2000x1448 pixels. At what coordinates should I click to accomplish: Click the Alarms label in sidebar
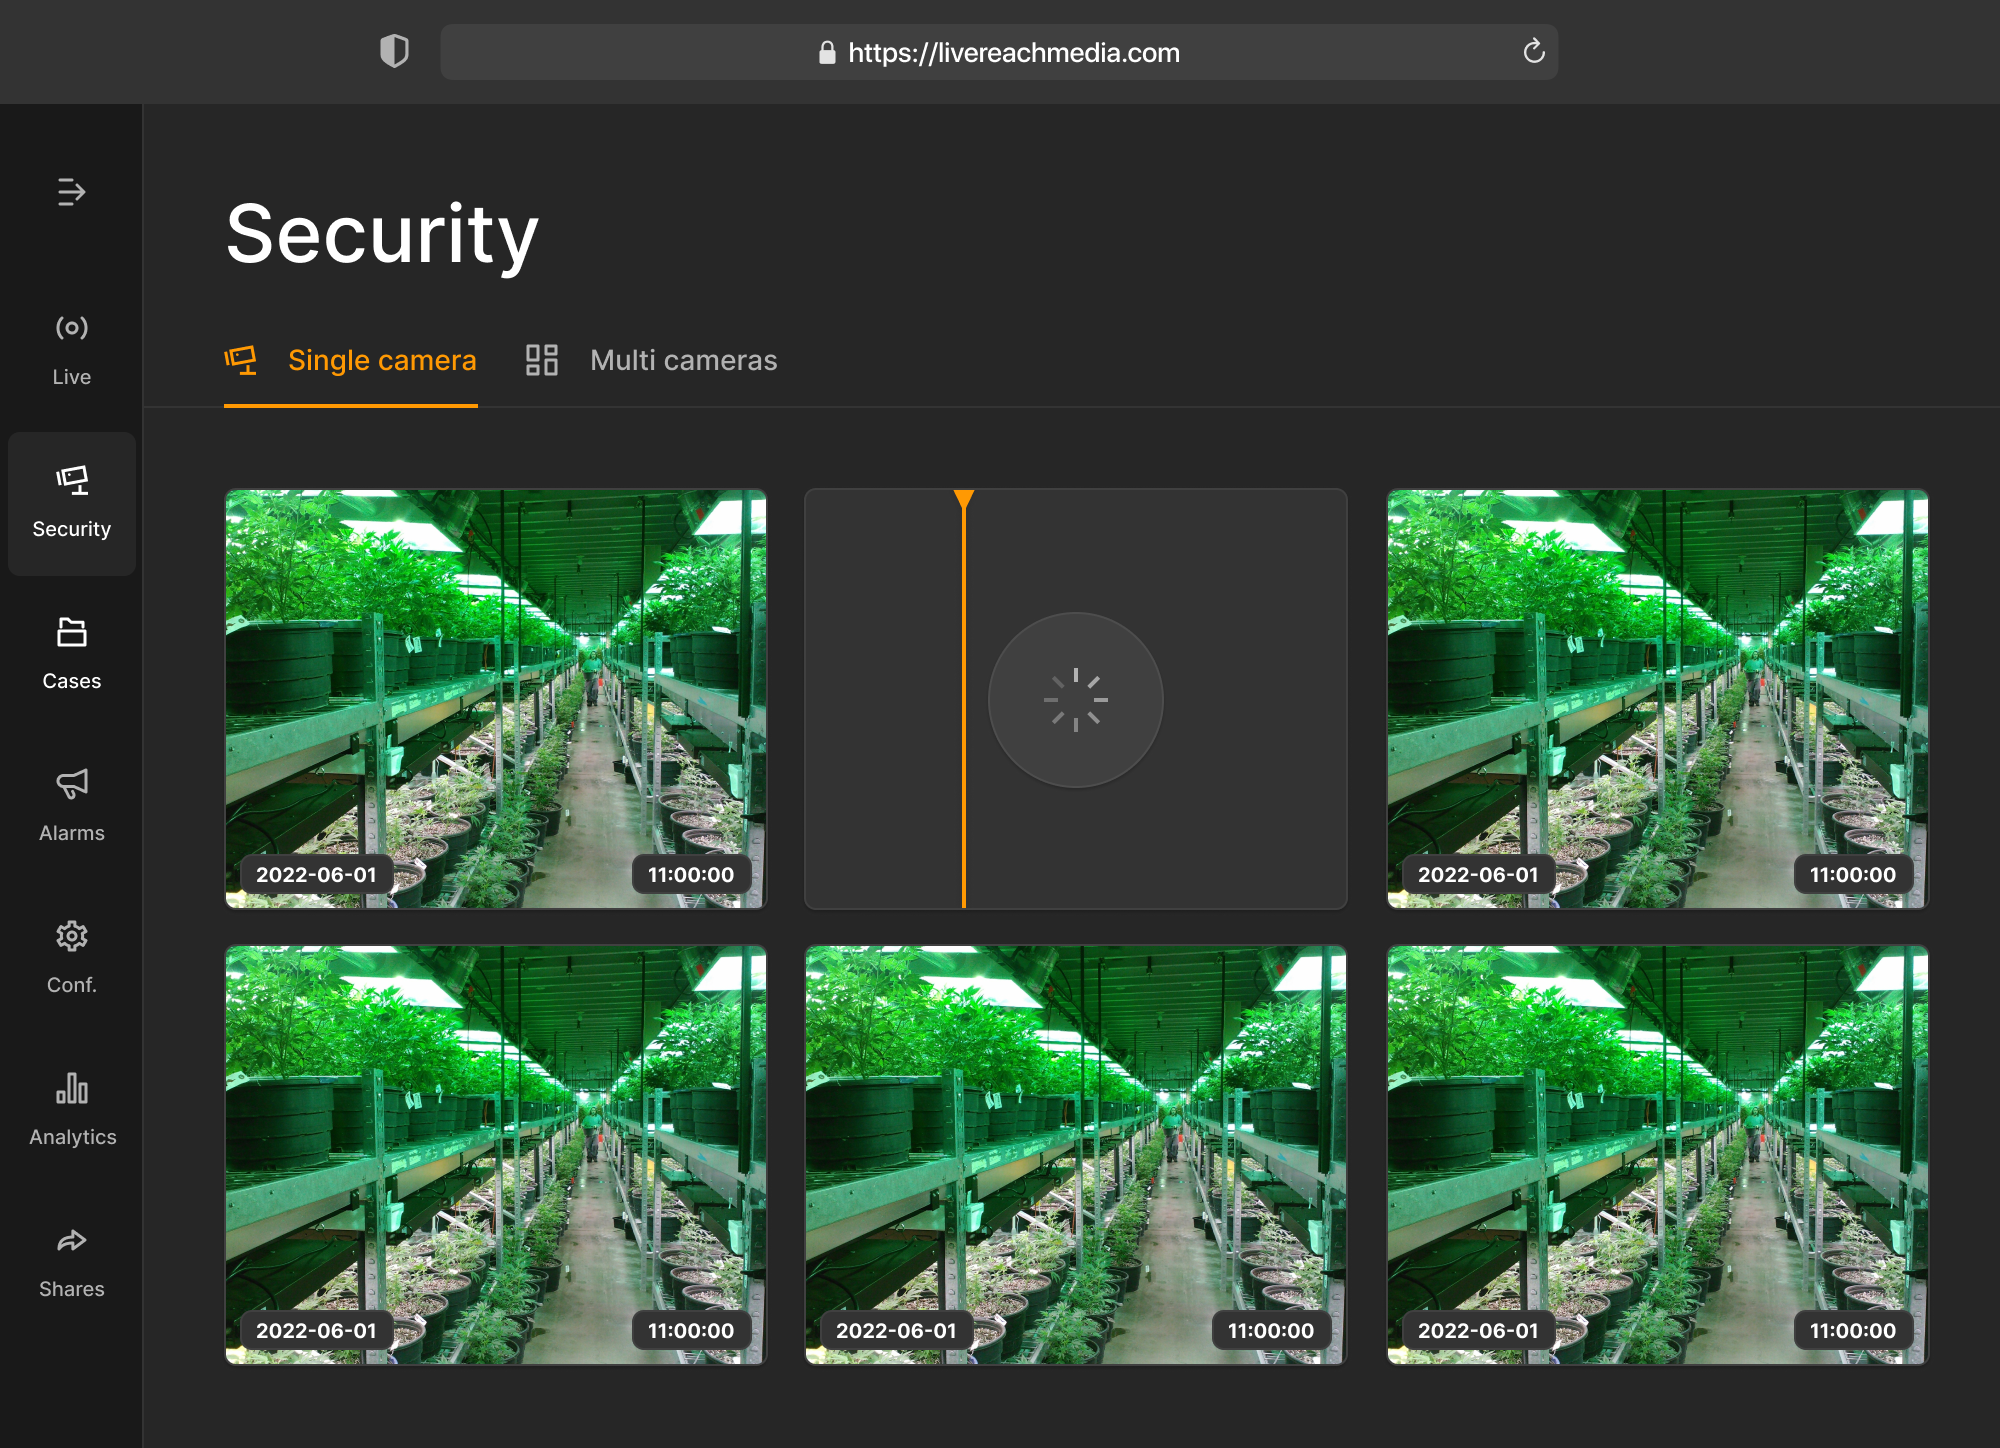click(x=71, y=833)
